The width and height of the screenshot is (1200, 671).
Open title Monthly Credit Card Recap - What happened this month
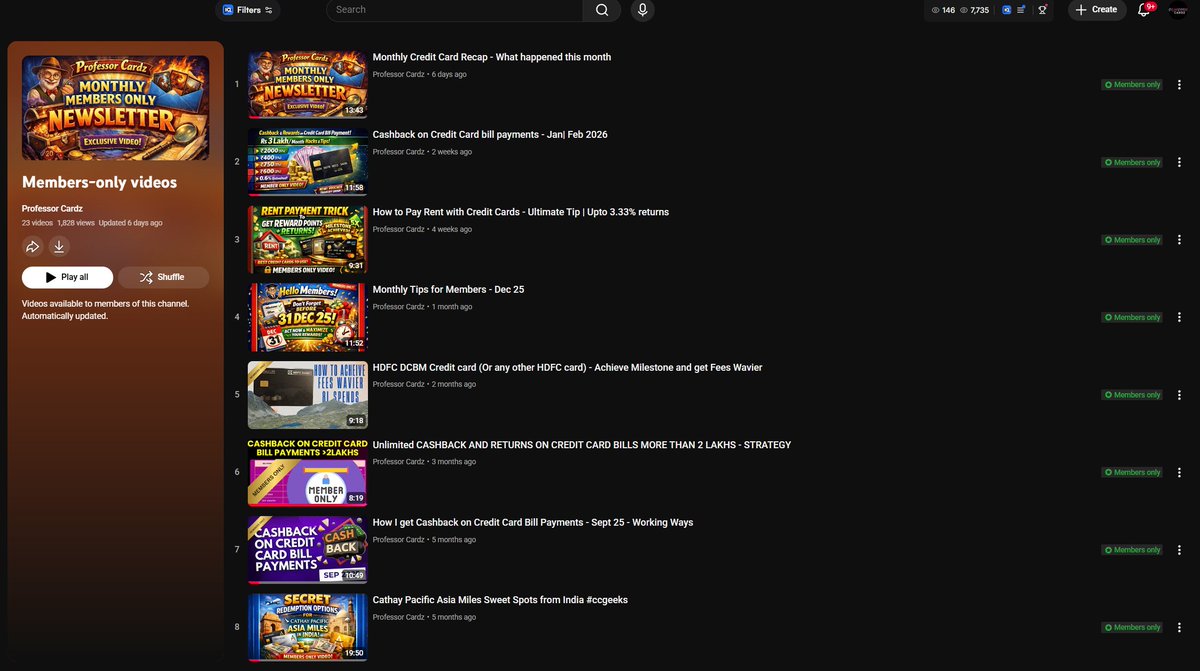(492, 57)
